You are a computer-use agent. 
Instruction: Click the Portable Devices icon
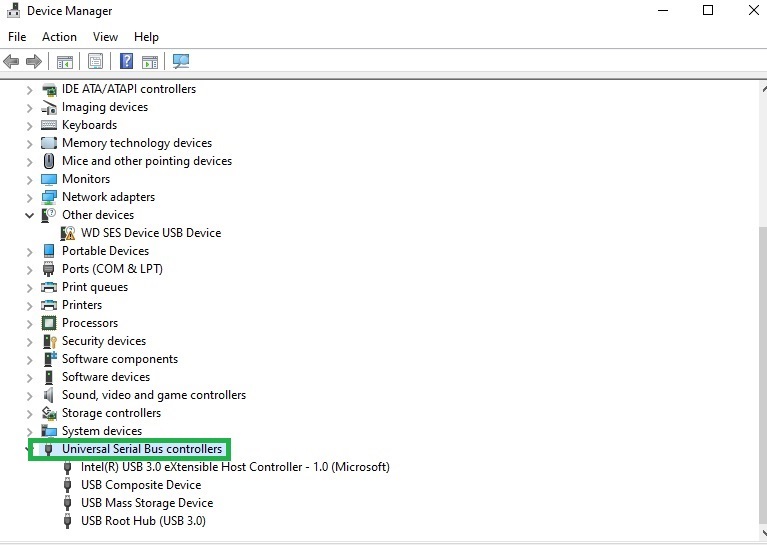pyautogui.click(x=49, y=251)
